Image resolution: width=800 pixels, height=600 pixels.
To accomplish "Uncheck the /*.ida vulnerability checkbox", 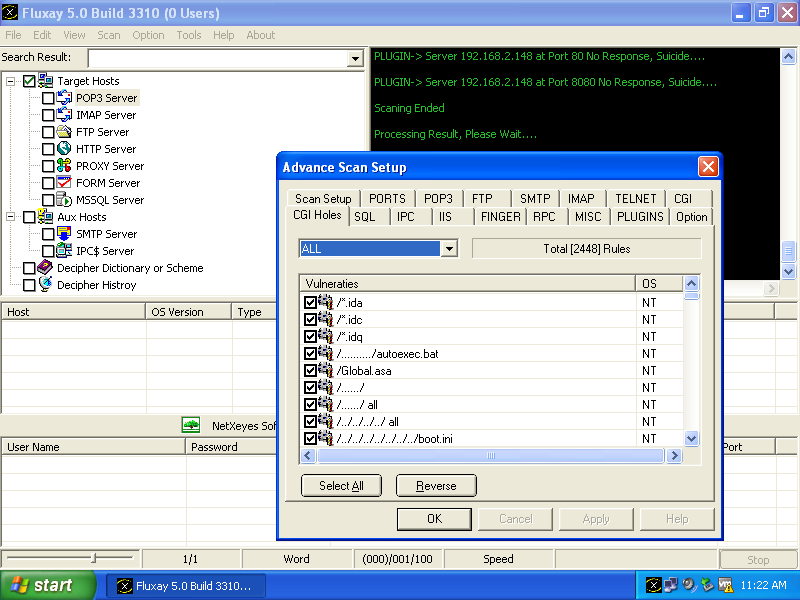I will tap(310, 303).
